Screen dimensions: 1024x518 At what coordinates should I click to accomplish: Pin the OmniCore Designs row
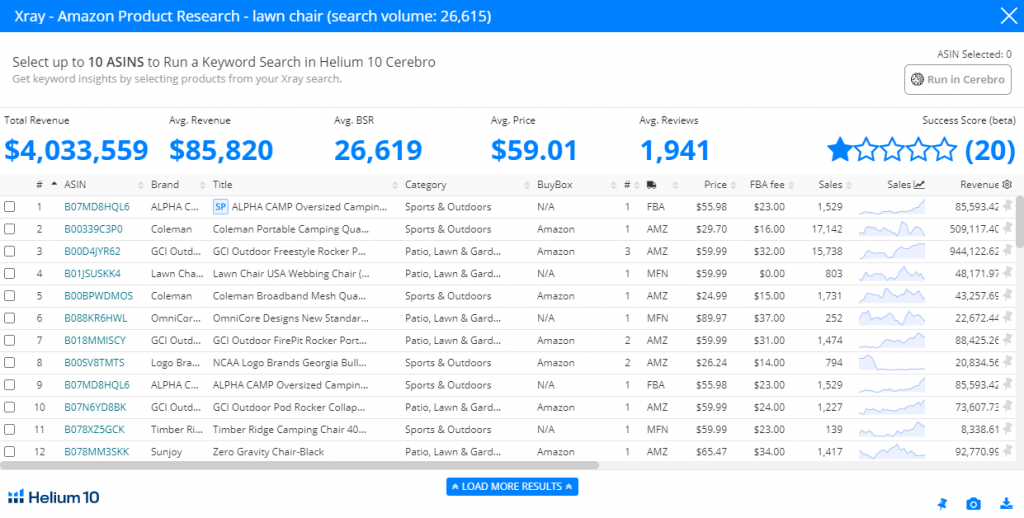point(1007,317)
